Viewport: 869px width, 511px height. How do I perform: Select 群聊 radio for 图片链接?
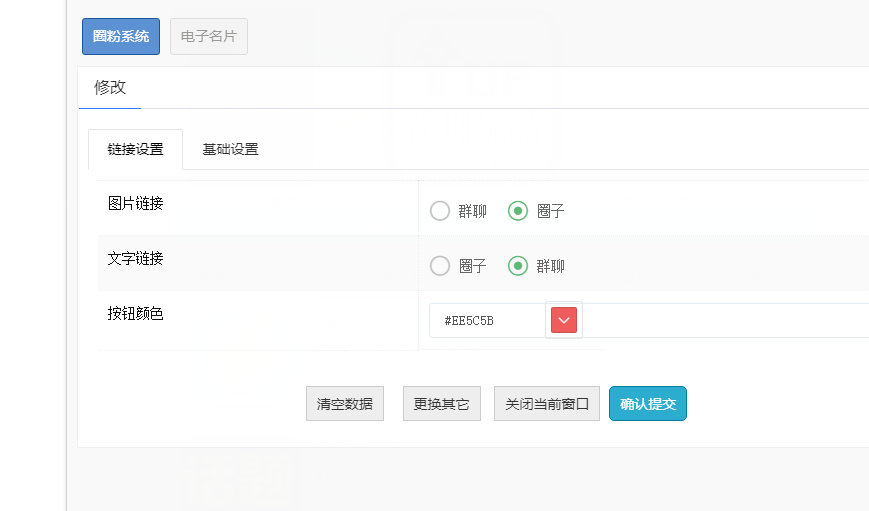[440, 211]
